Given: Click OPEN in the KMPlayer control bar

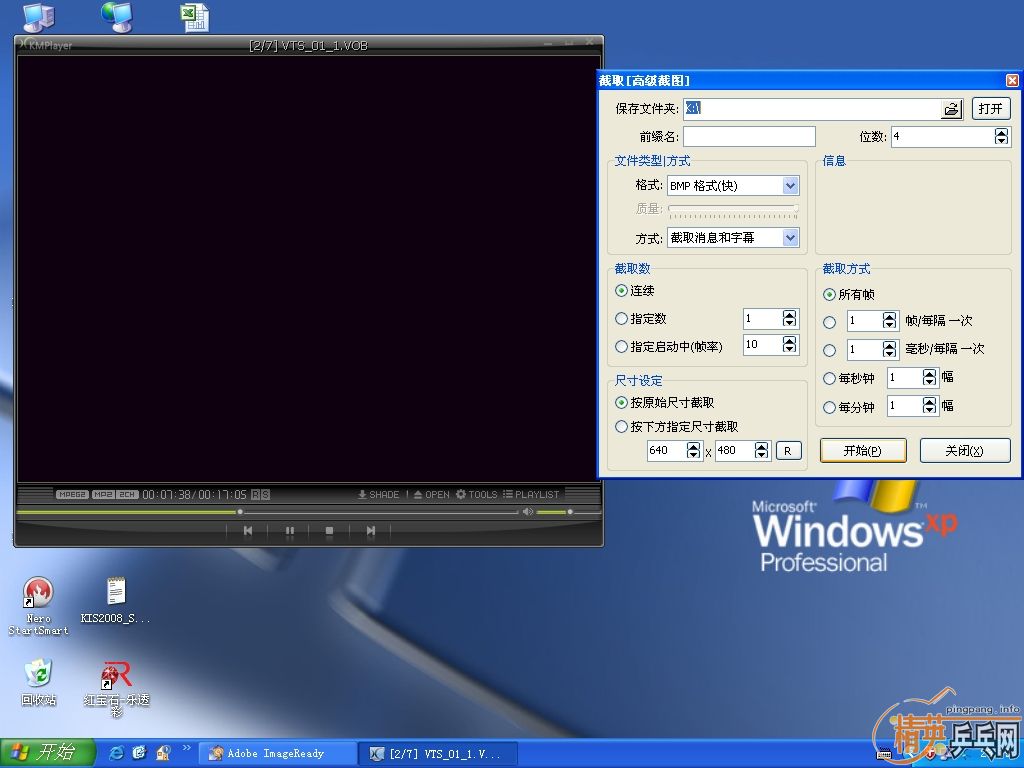Looking at the screenshot, I should coord(432,494).
